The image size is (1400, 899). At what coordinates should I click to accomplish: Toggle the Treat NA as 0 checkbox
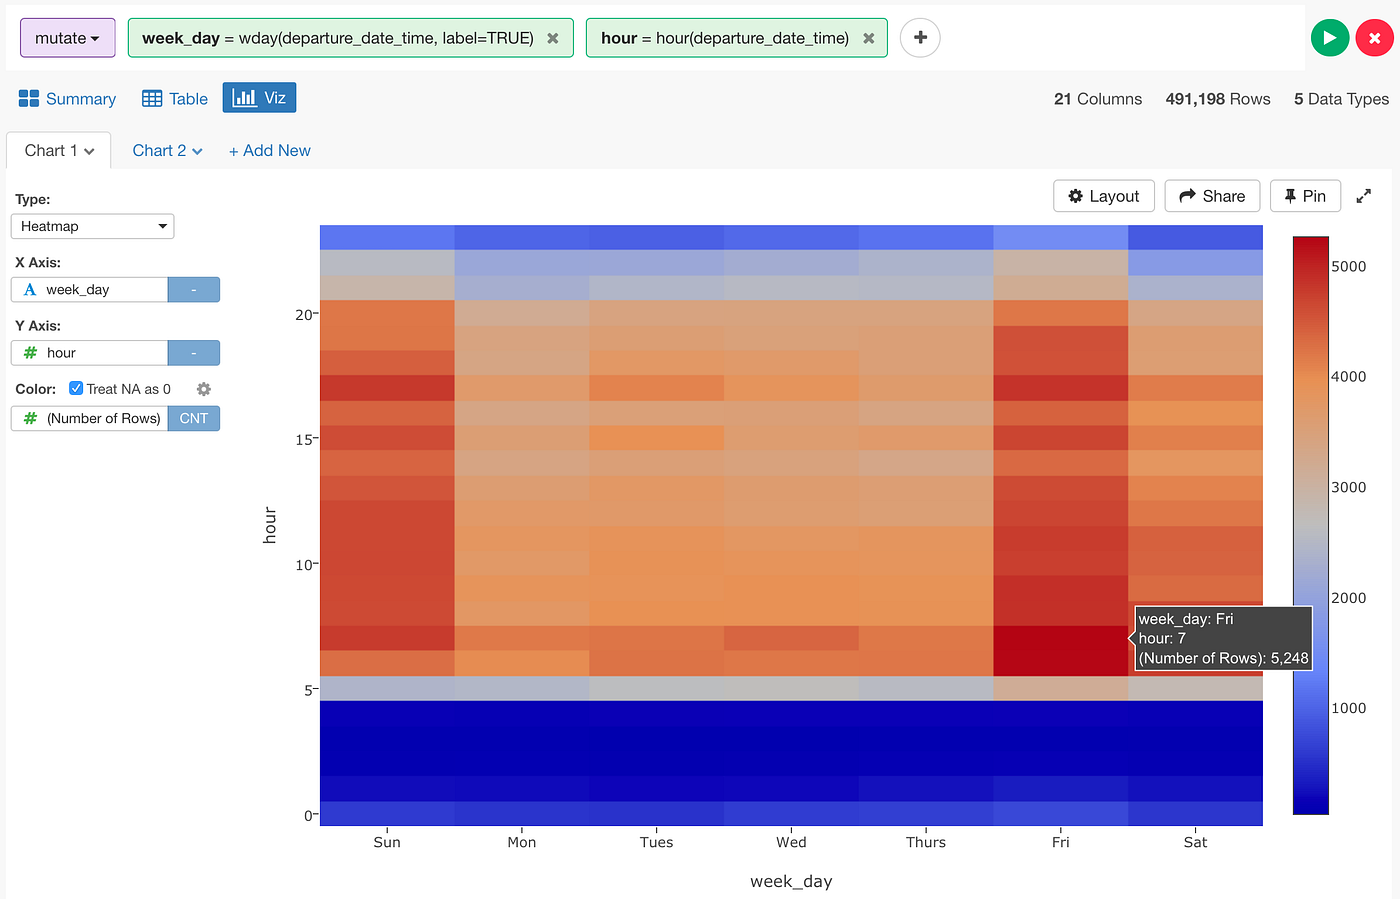click(75, 388)
